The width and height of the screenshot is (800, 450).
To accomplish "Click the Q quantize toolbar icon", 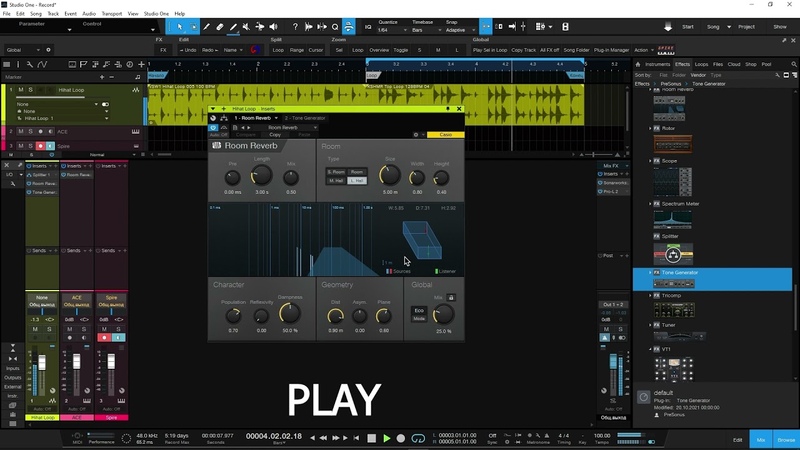I will [x=335, y=27].
